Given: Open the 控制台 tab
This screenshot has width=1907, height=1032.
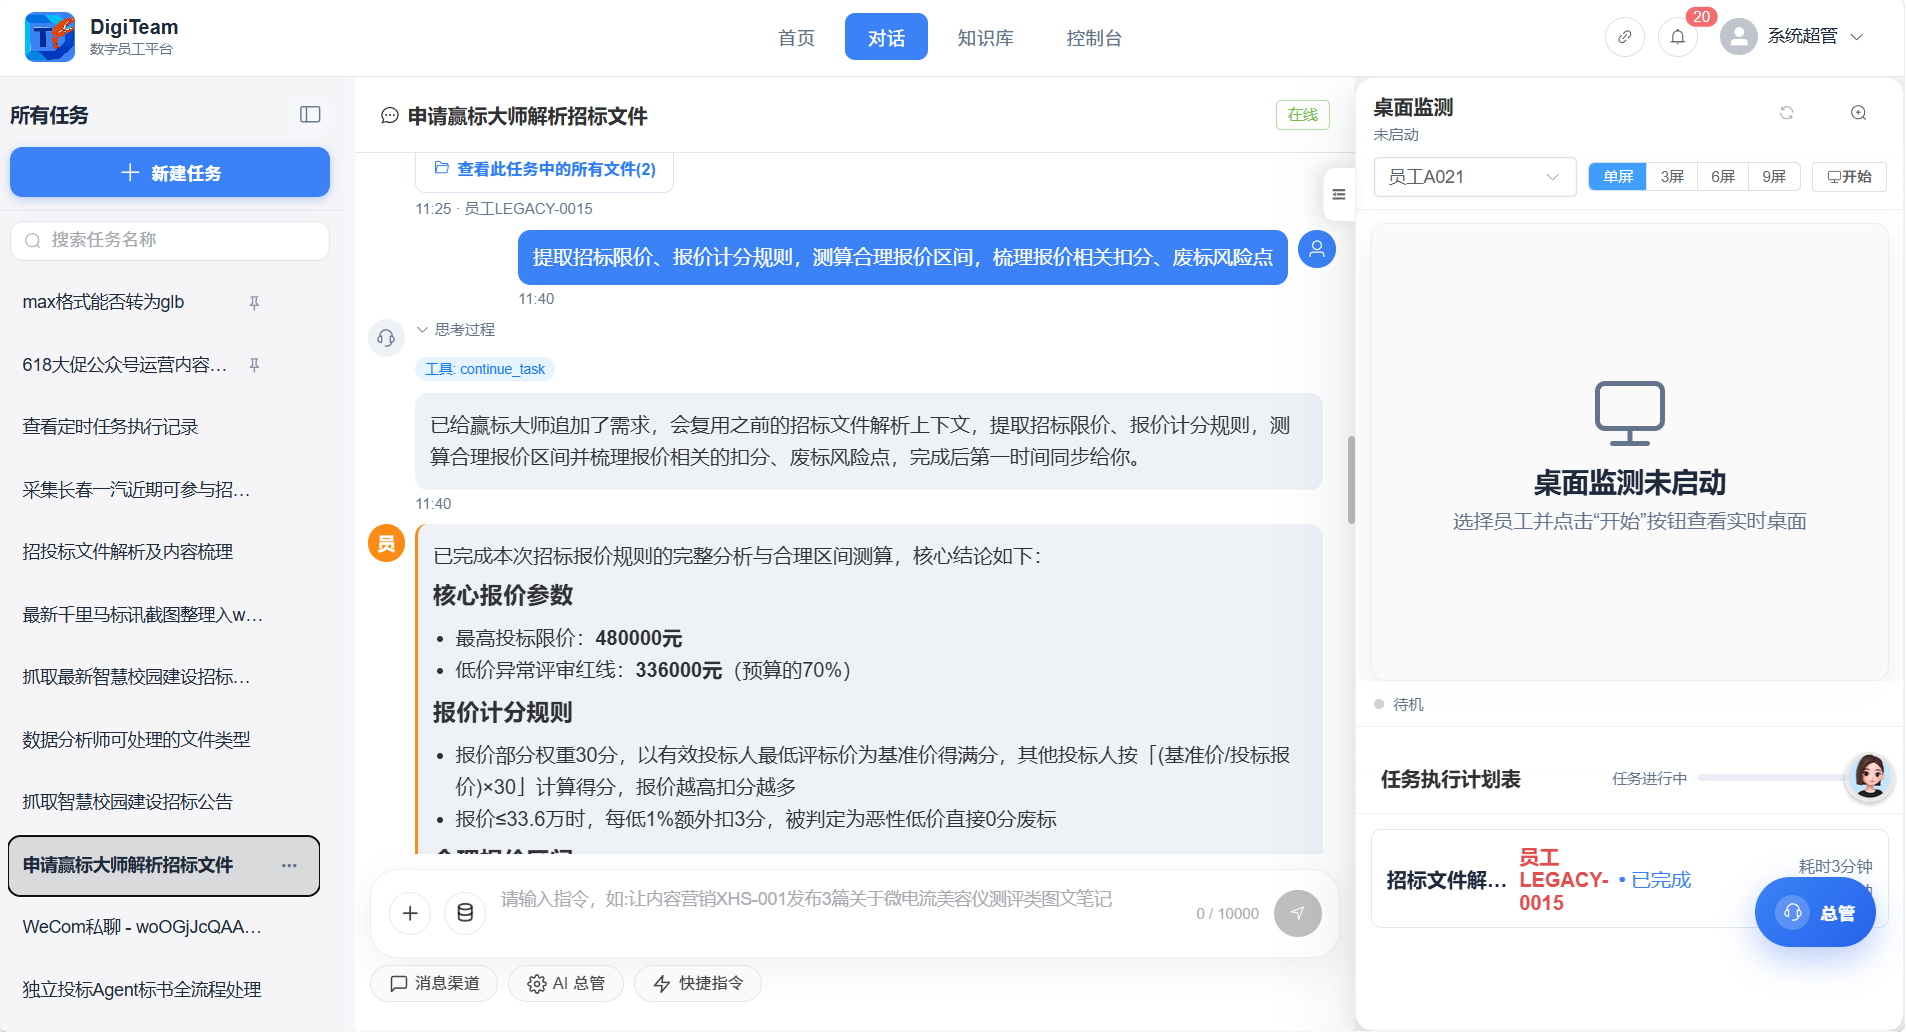Looking at the screenshot, I should (1094, 38).
